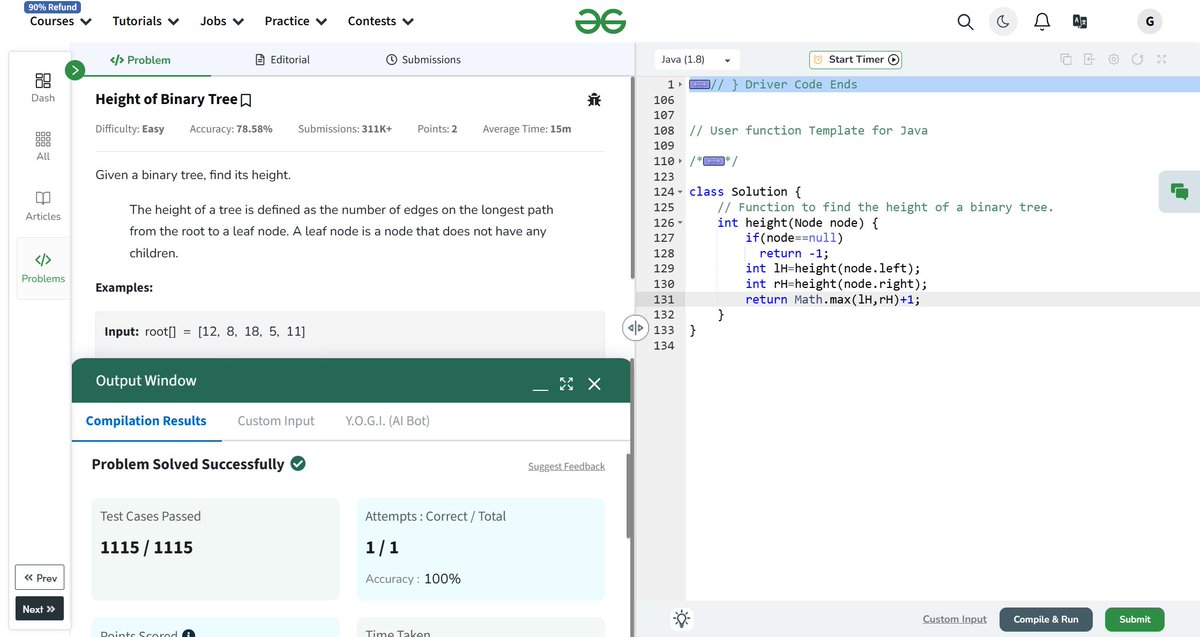Click the 1115 / 1115 test cases value
Screen dimensions: 1200x637
[x=147, y=547]
